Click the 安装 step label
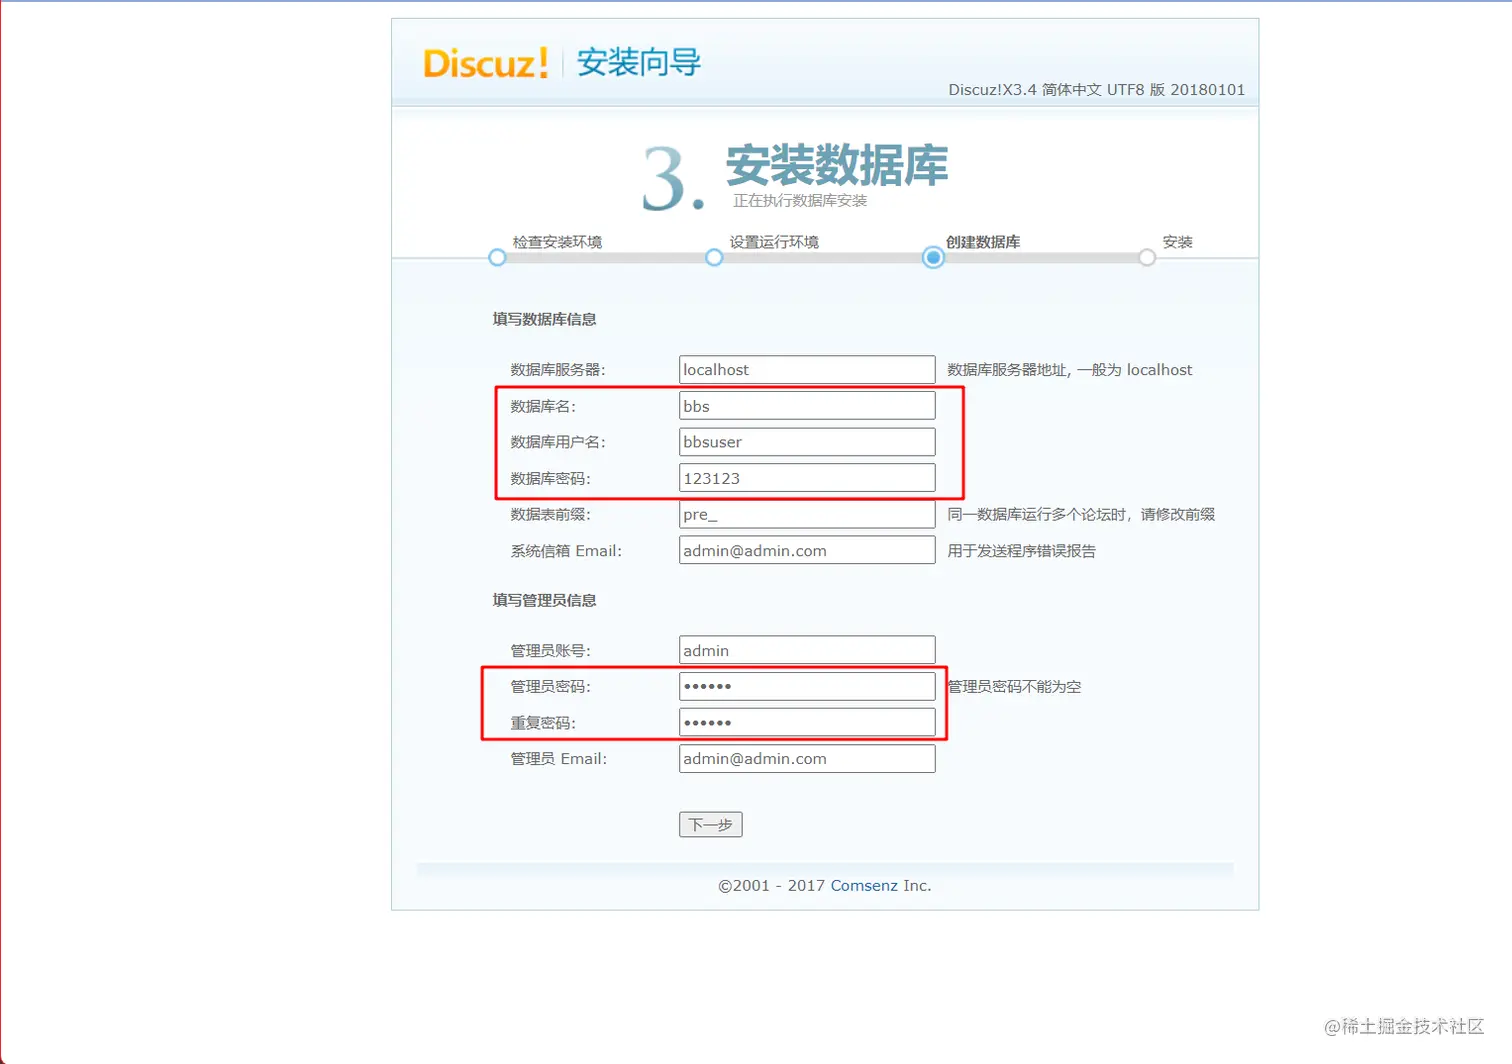The height and width of the screenshot is (1064, 1512). point(1178,242)
